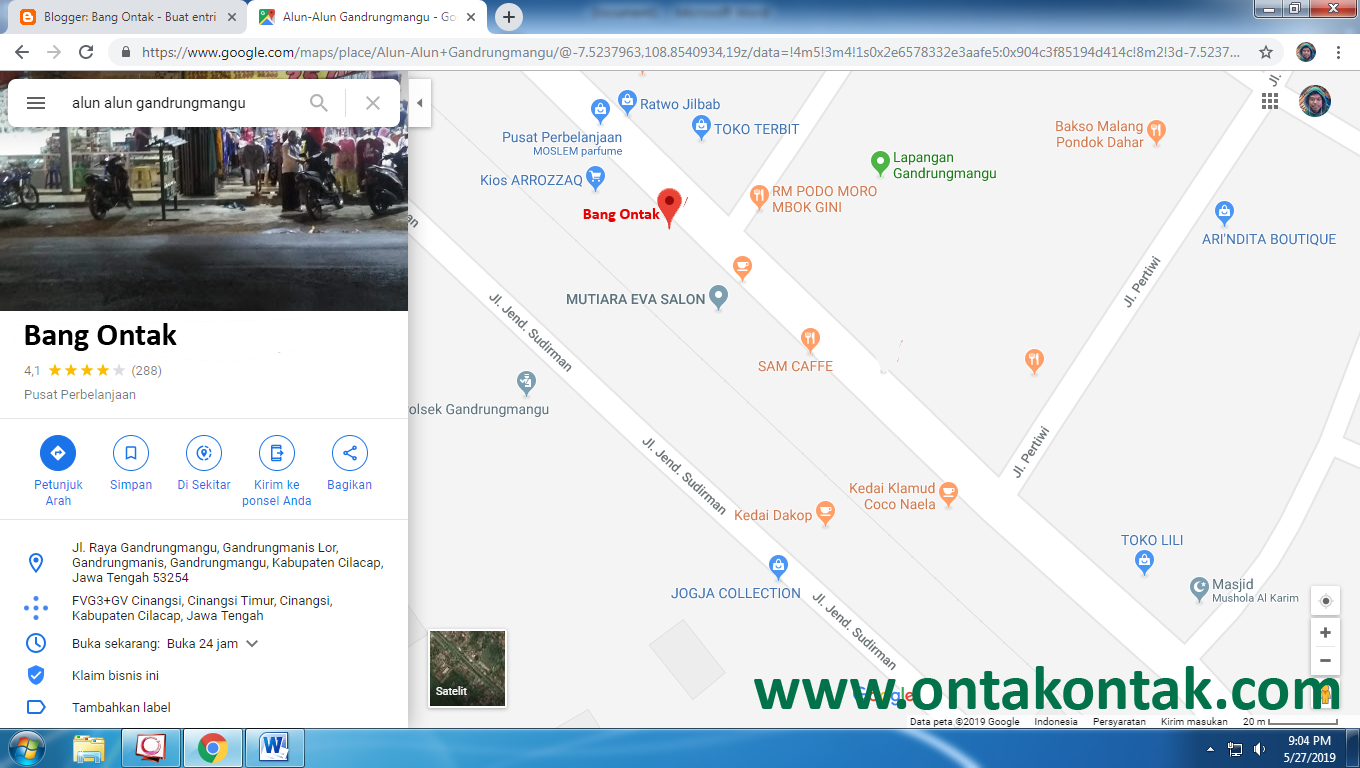The height and width of the screenshot is (768, 1360).
Task: Select the Alun-Alun Gandrungmangu Maps tab
Action: 366,17
